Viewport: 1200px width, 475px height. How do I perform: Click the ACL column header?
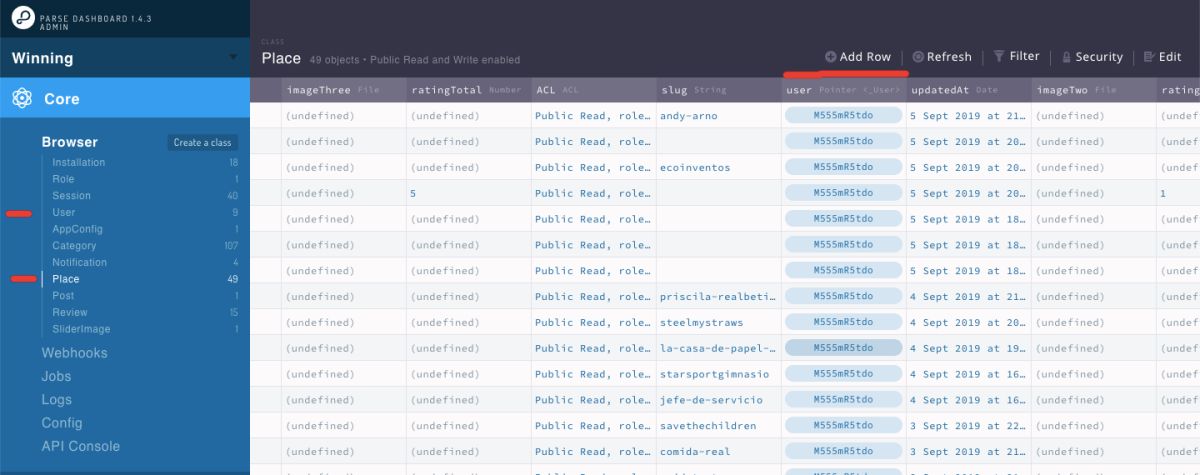(594, 90)
